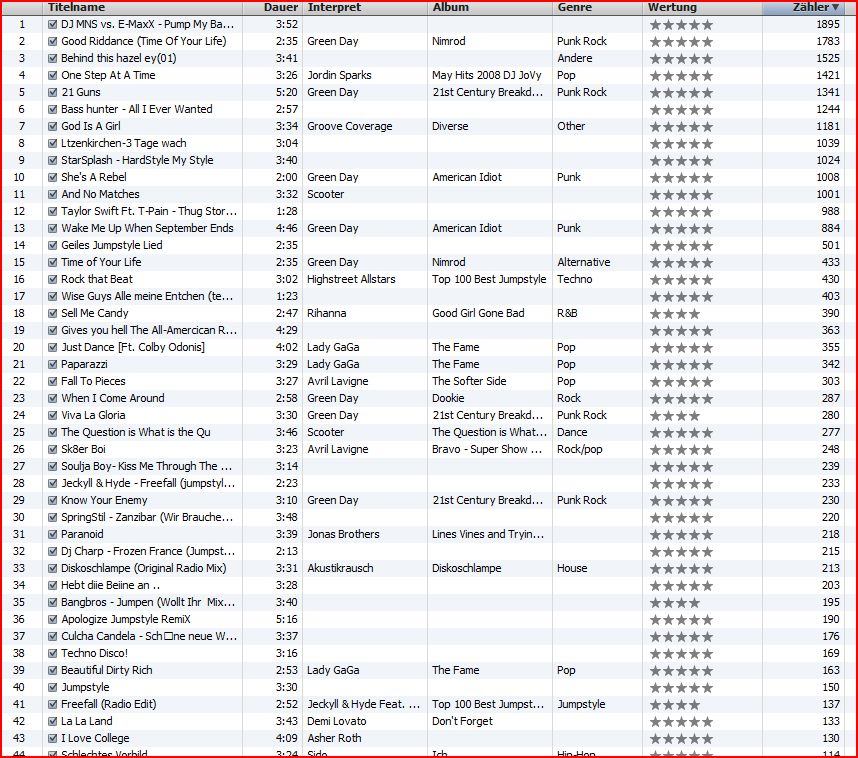The height and width of the screenshot is (758, 858).
Task: Select StarSplash - HardStyle My Style
Action: pyautogui.click(x=137, y=160)
